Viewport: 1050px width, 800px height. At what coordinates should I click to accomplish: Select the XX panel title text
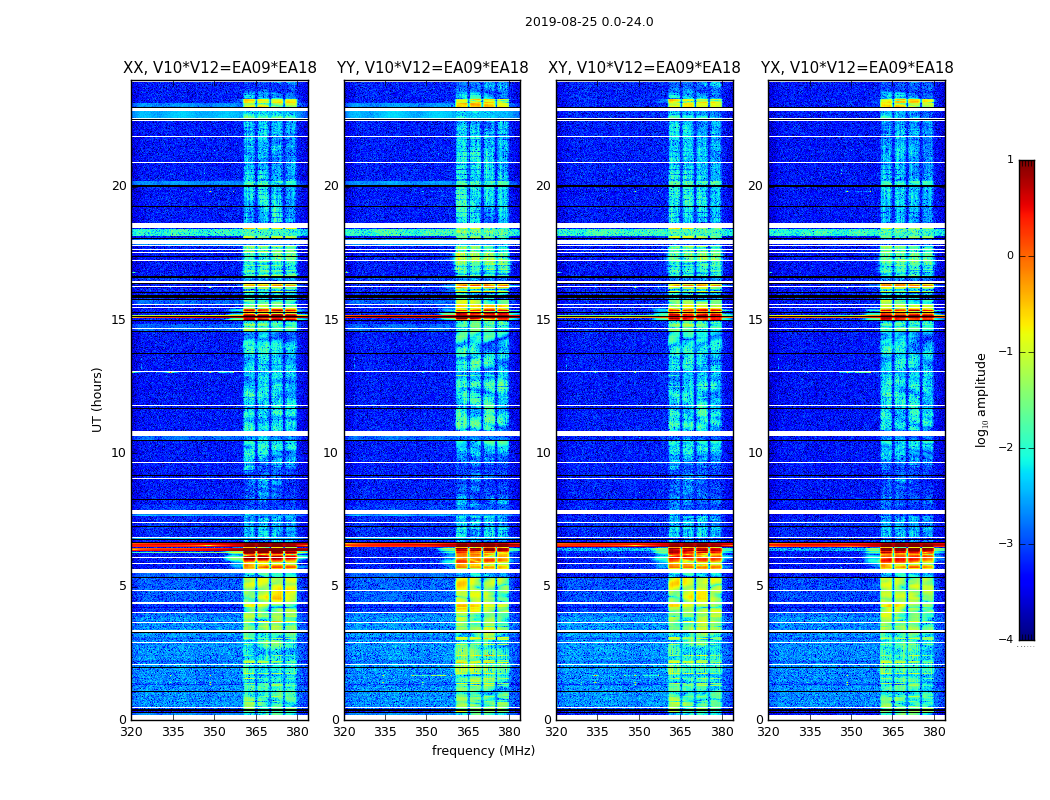tap(219, 68)
